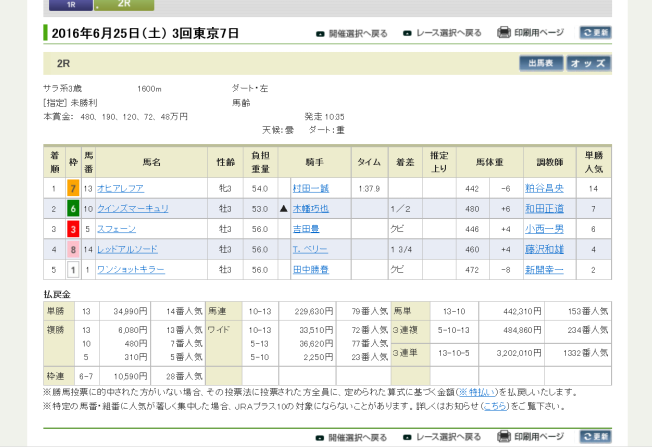Screen dimensions: 652x447
Task: Click arrow icon beside top レース選択へ戻る
Action: pos(406,33)
